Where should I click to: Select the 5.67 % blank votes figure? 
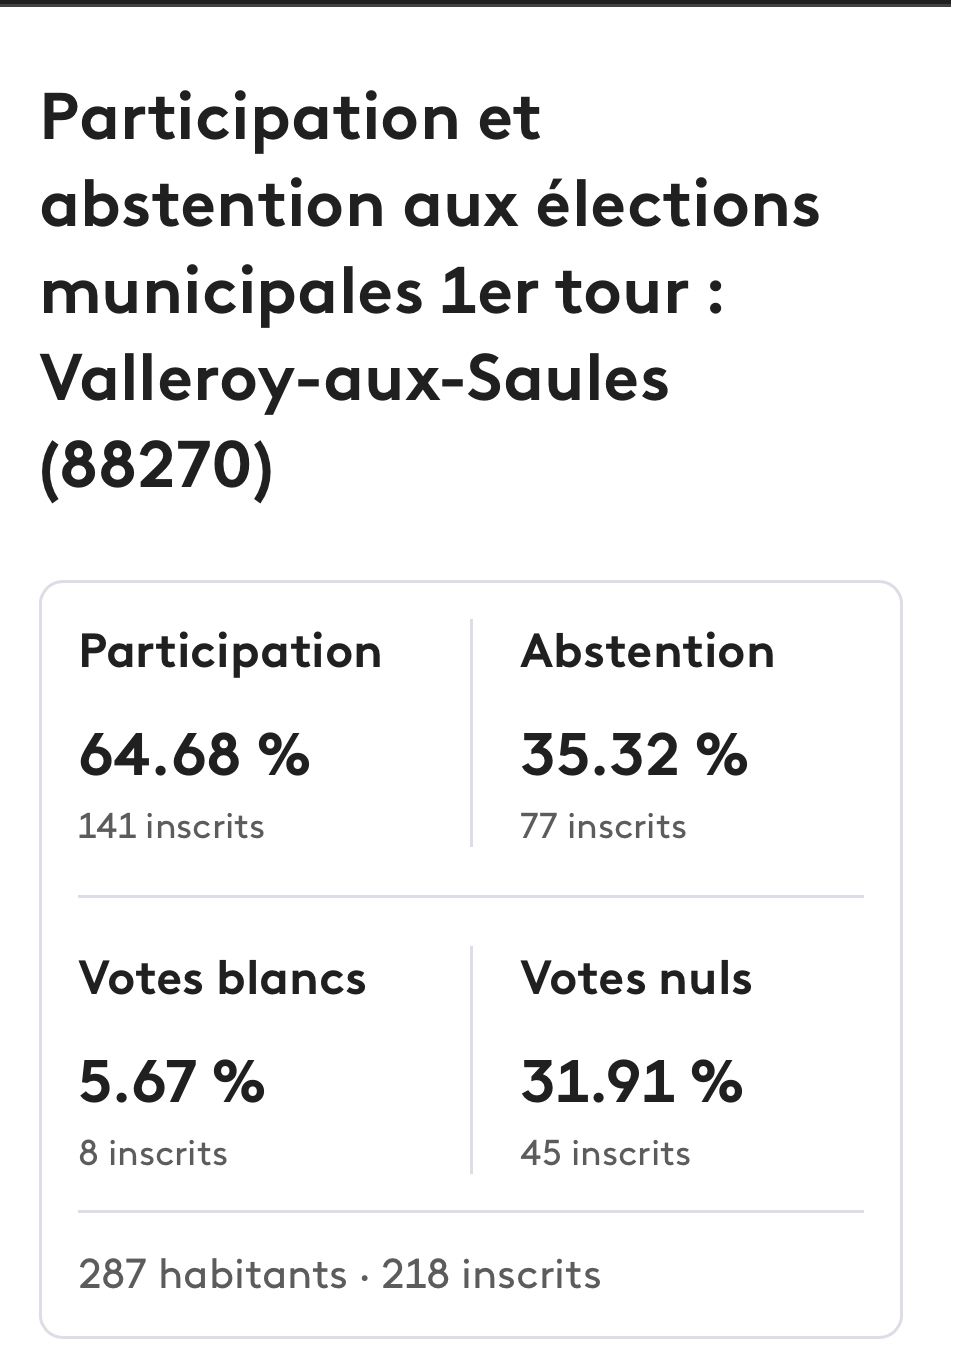point(172,1081)
